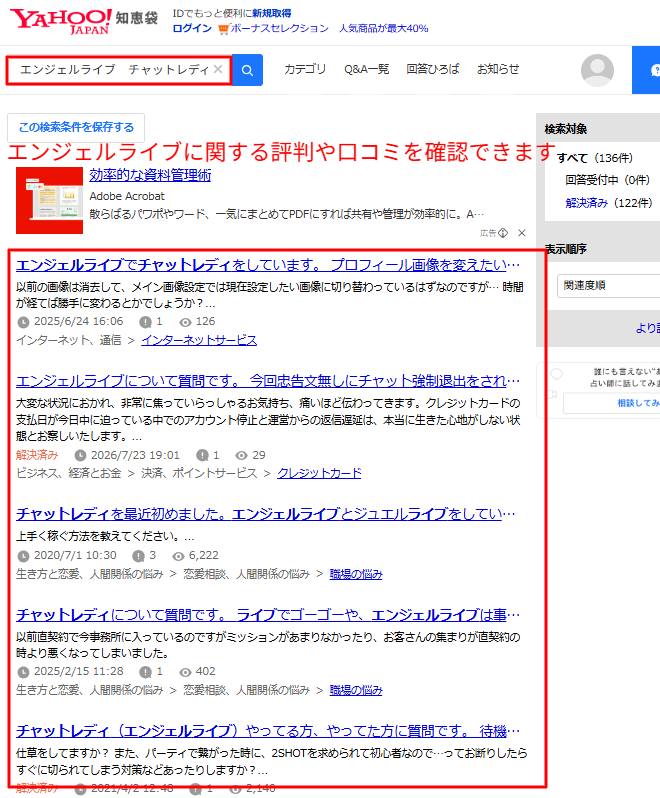Click the Yahoo! JAPAN logo
660x798 pixels.
coord(61,21)
